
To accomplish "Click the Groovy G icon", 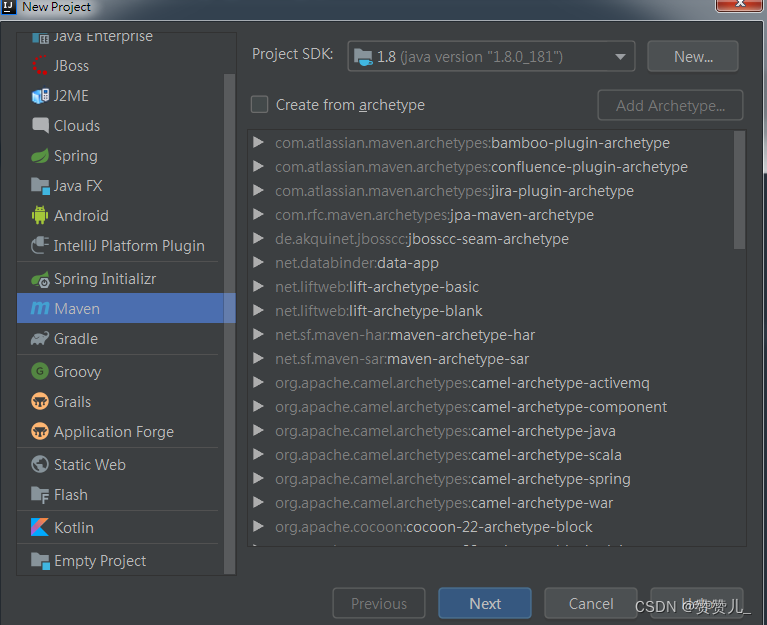I will pyautogui.click(x=40, y=371).
